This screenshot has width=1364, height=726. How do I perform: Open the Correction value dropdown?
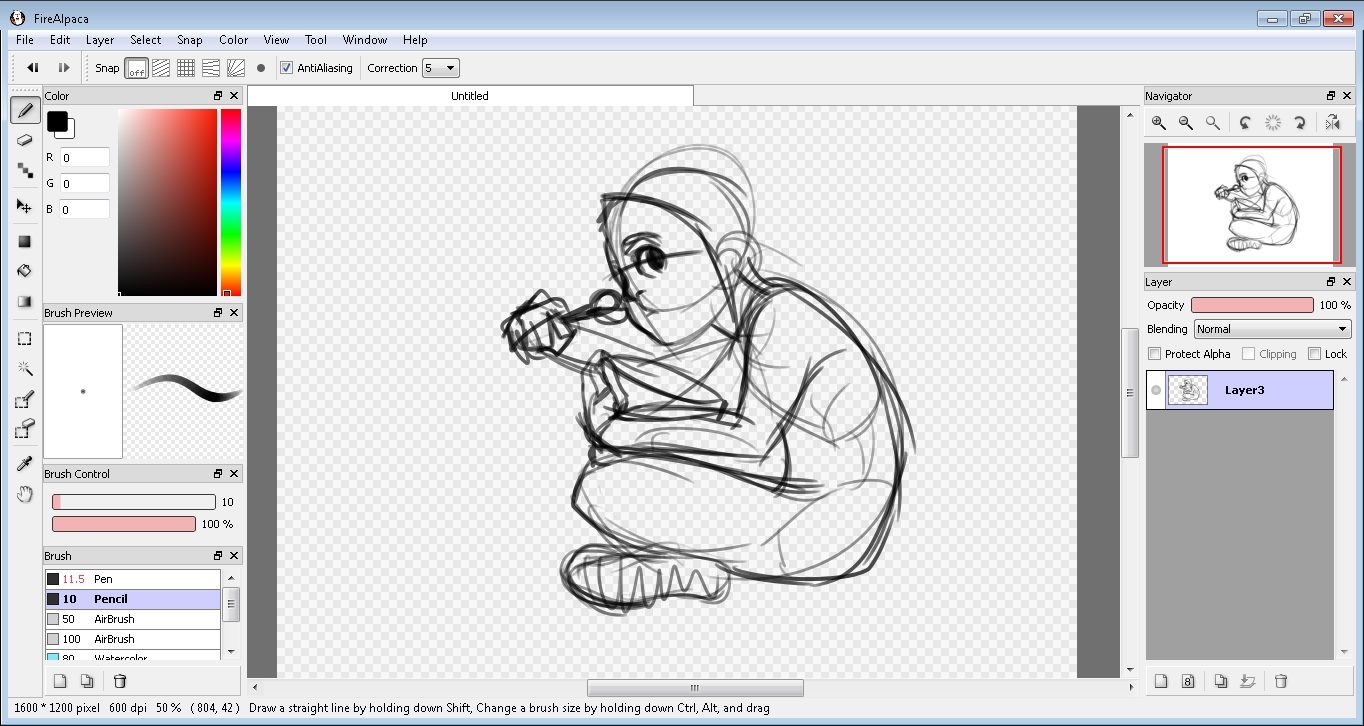point(440,68)
